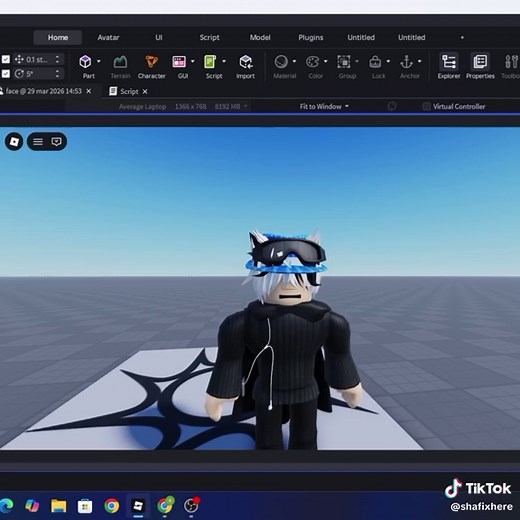Open the Material picker
Screen dimensions: 520x520
[281, 62]
